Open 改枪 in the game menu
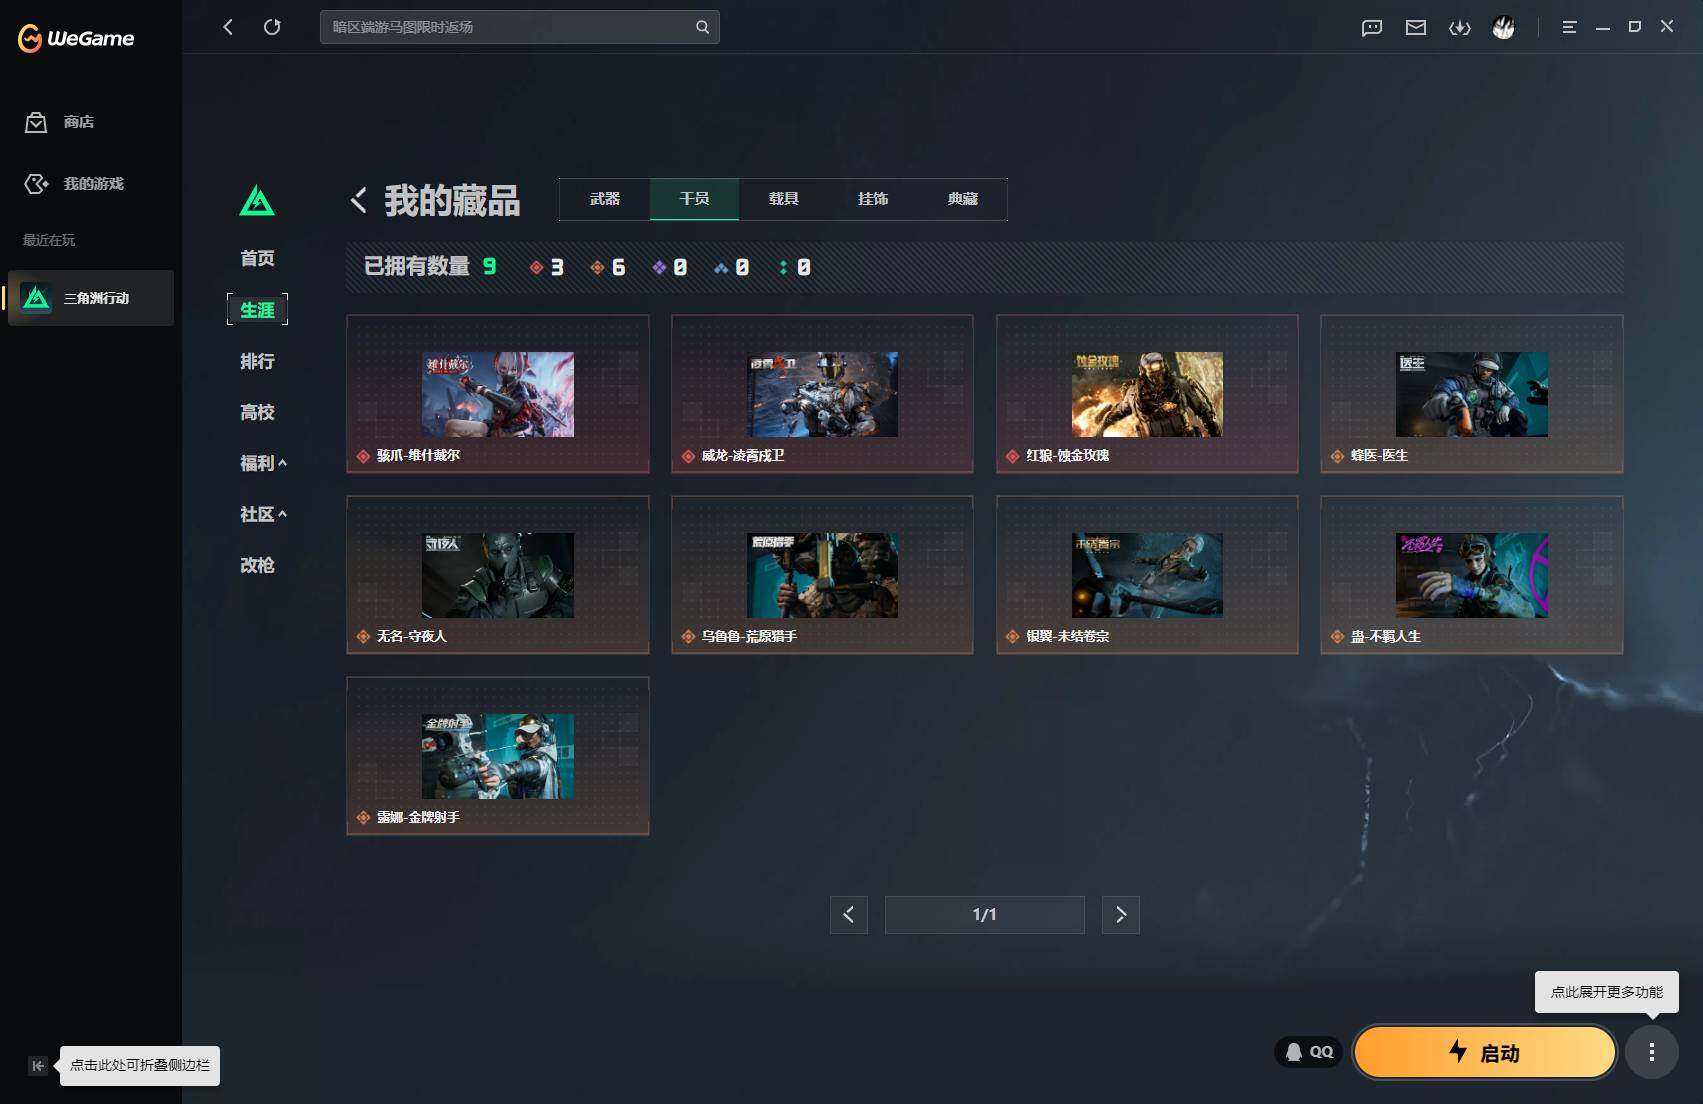1703x1104 pixels. 257,565
